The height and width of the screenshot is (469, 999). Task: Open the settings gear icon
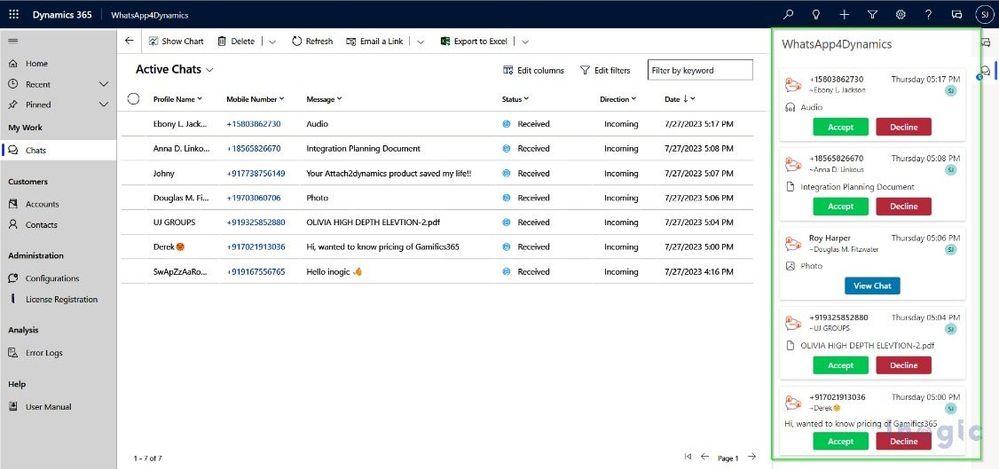coord(900,15)
